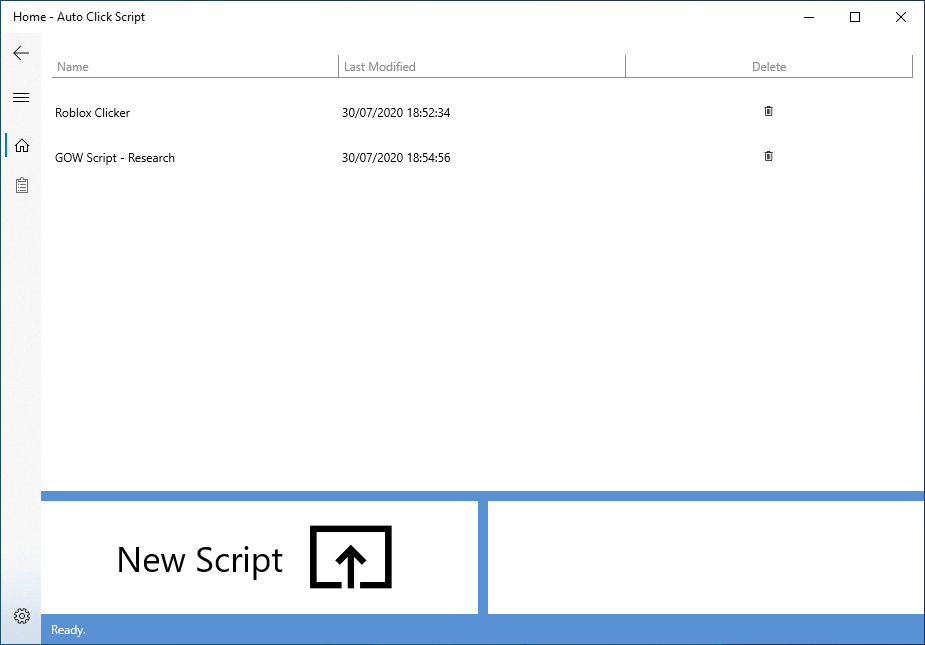The image size is (925, 645).
Task: Select the Home icon in the sidebar
Action: (21, 145)
